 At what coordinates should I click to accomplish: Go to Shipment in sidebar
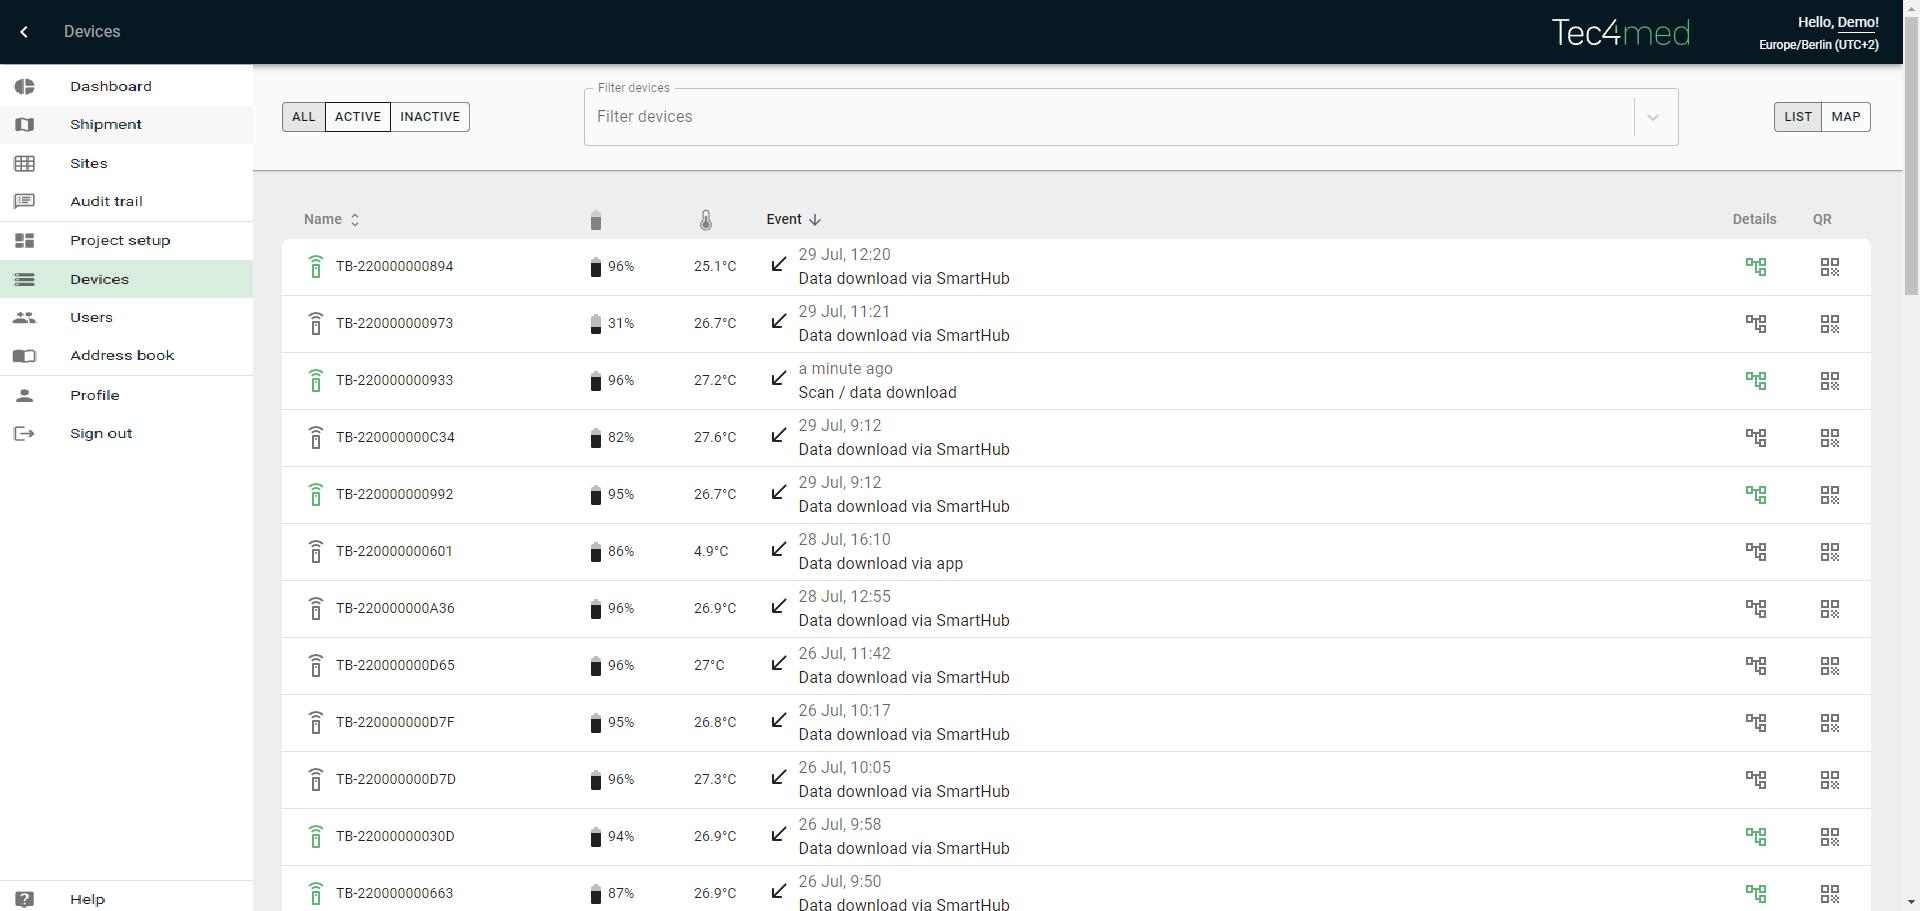tap(126, 124)
